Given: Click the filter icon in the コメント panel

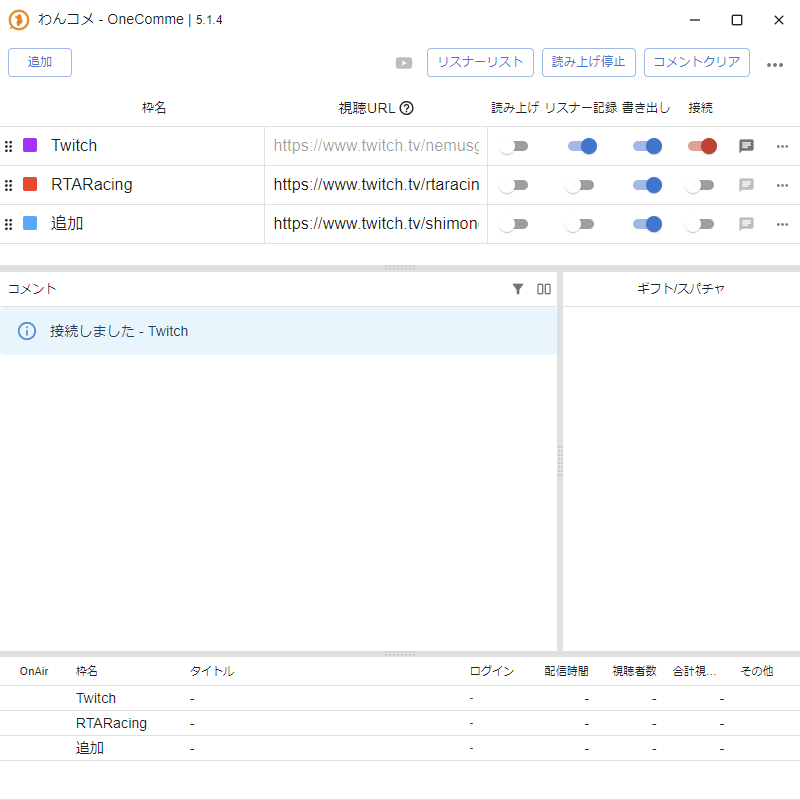Looking at the screenshot, I should 518,289.
